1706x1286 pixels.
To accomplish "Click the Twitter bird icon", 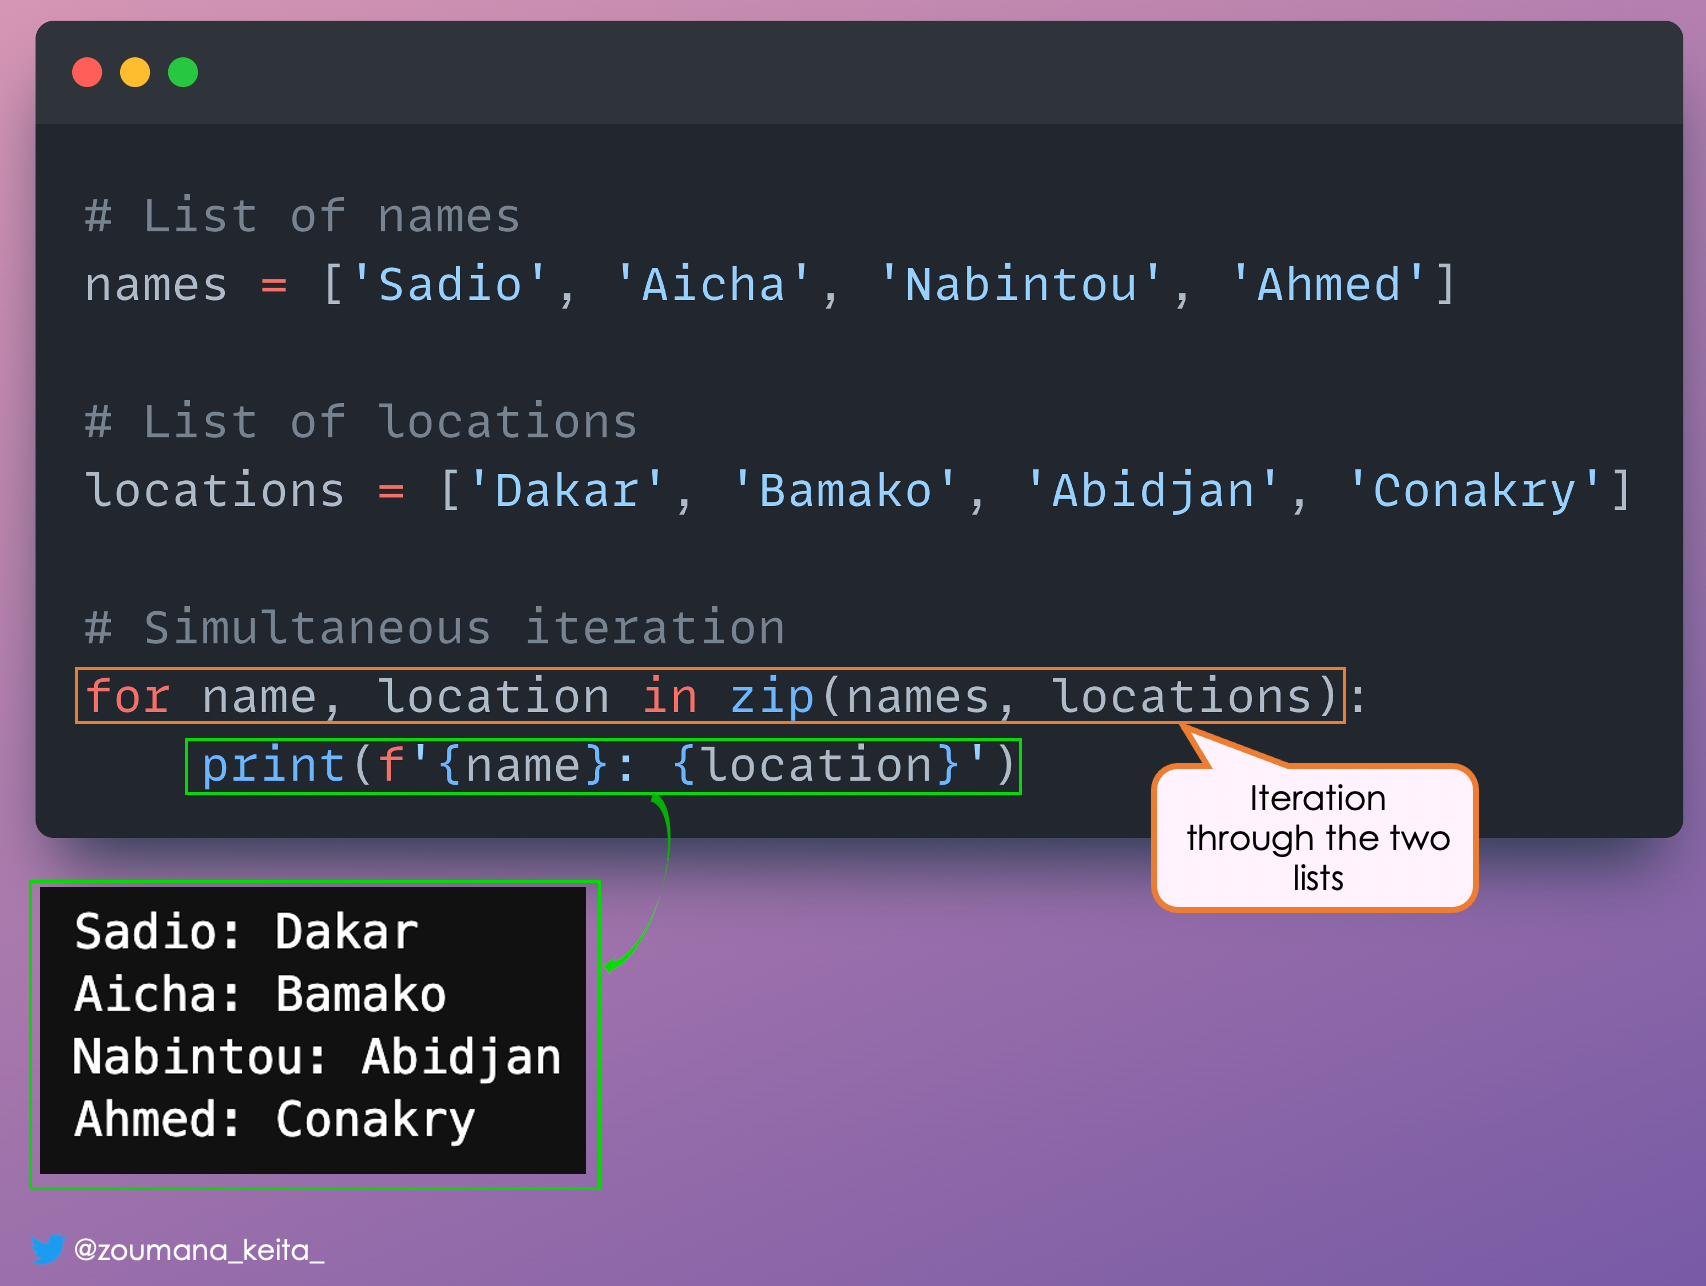I will [x=47, y=1249].
